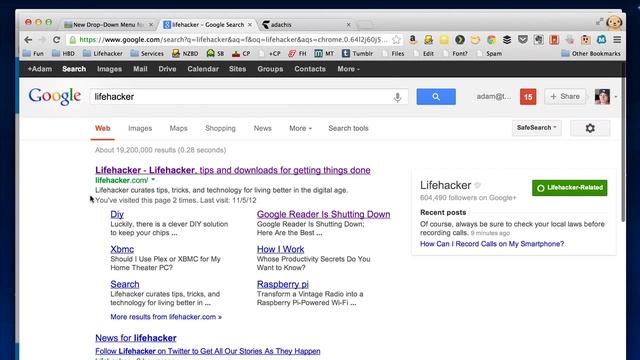Open the Chrome menu hamburger icon
Viewport: 640px width, 360px height.
click(x=617, y=40)
